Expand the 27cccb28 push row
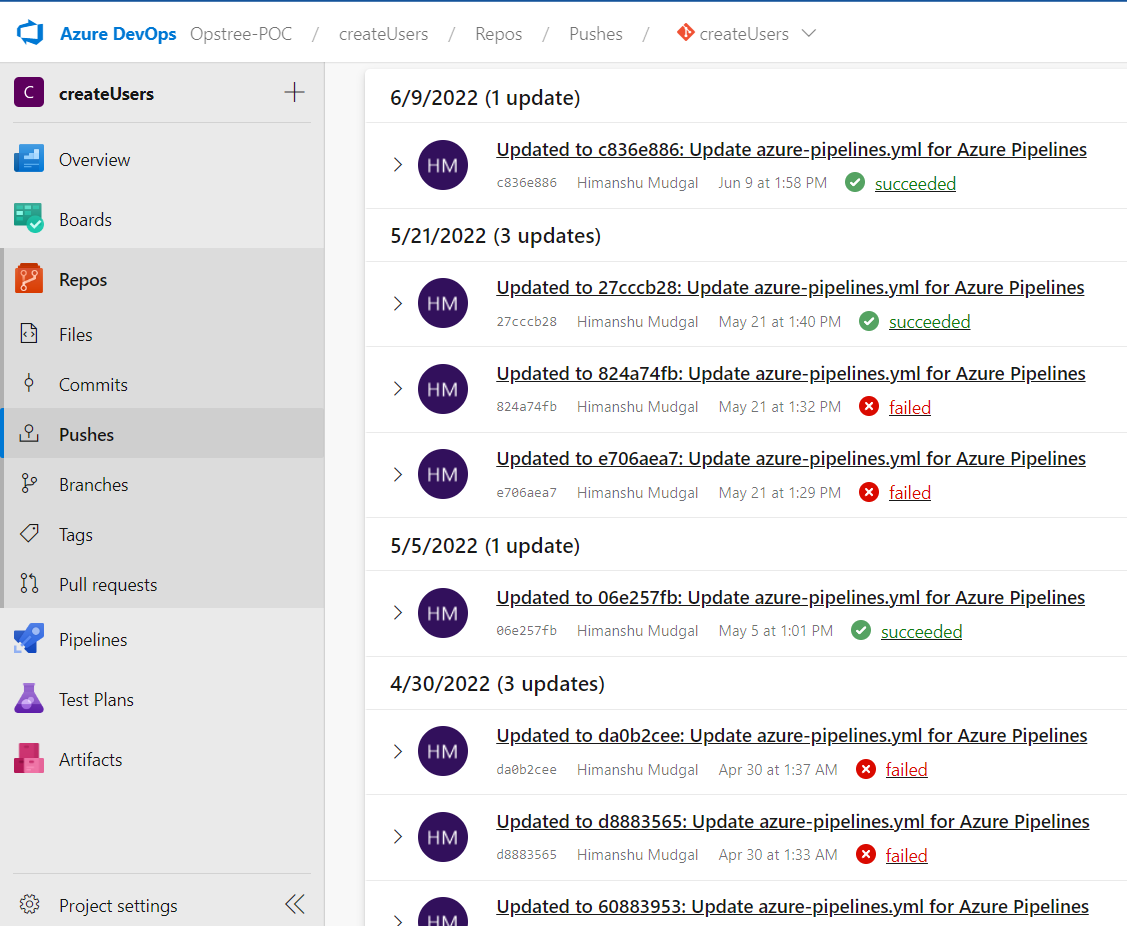1127x926 pixels. click(x=397, y=303)
